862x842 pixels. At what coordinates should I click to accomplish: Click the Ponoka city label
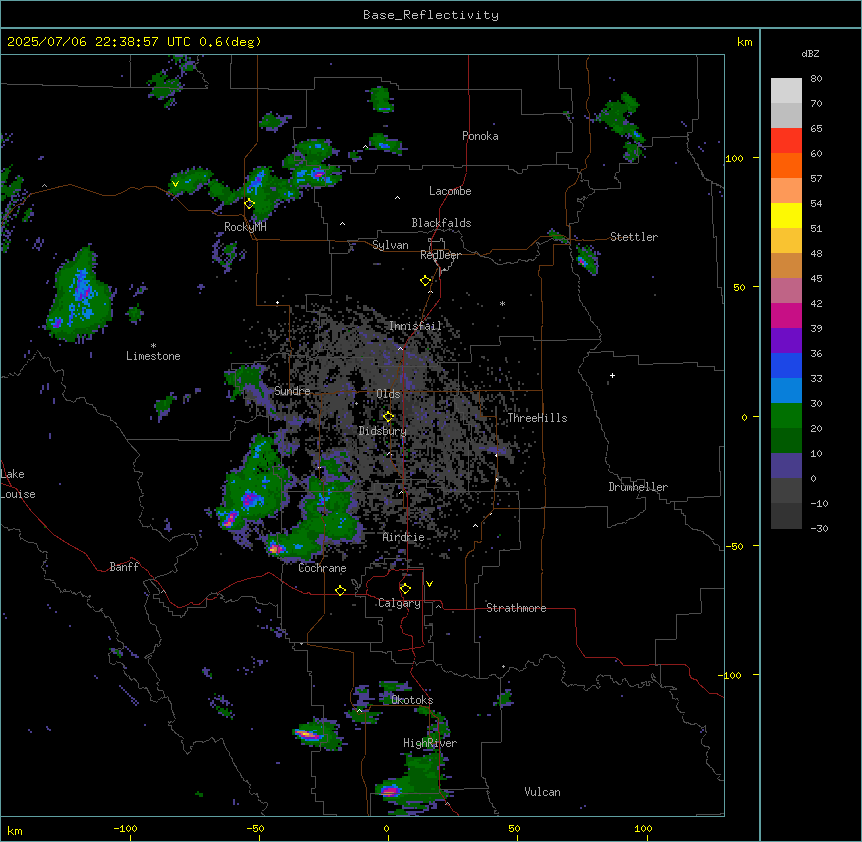(480, 136)
